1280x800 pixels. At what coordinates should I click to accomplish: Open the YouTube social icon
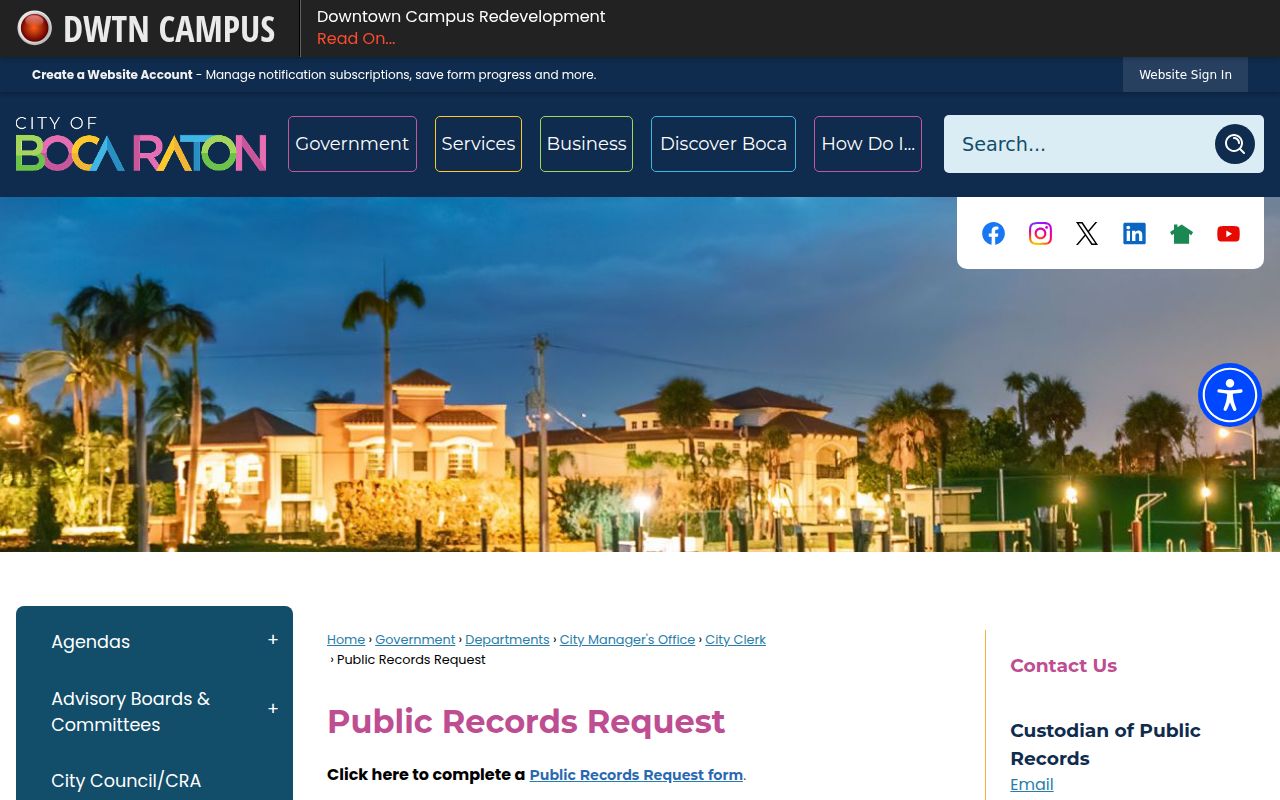tap(1228, 233)
